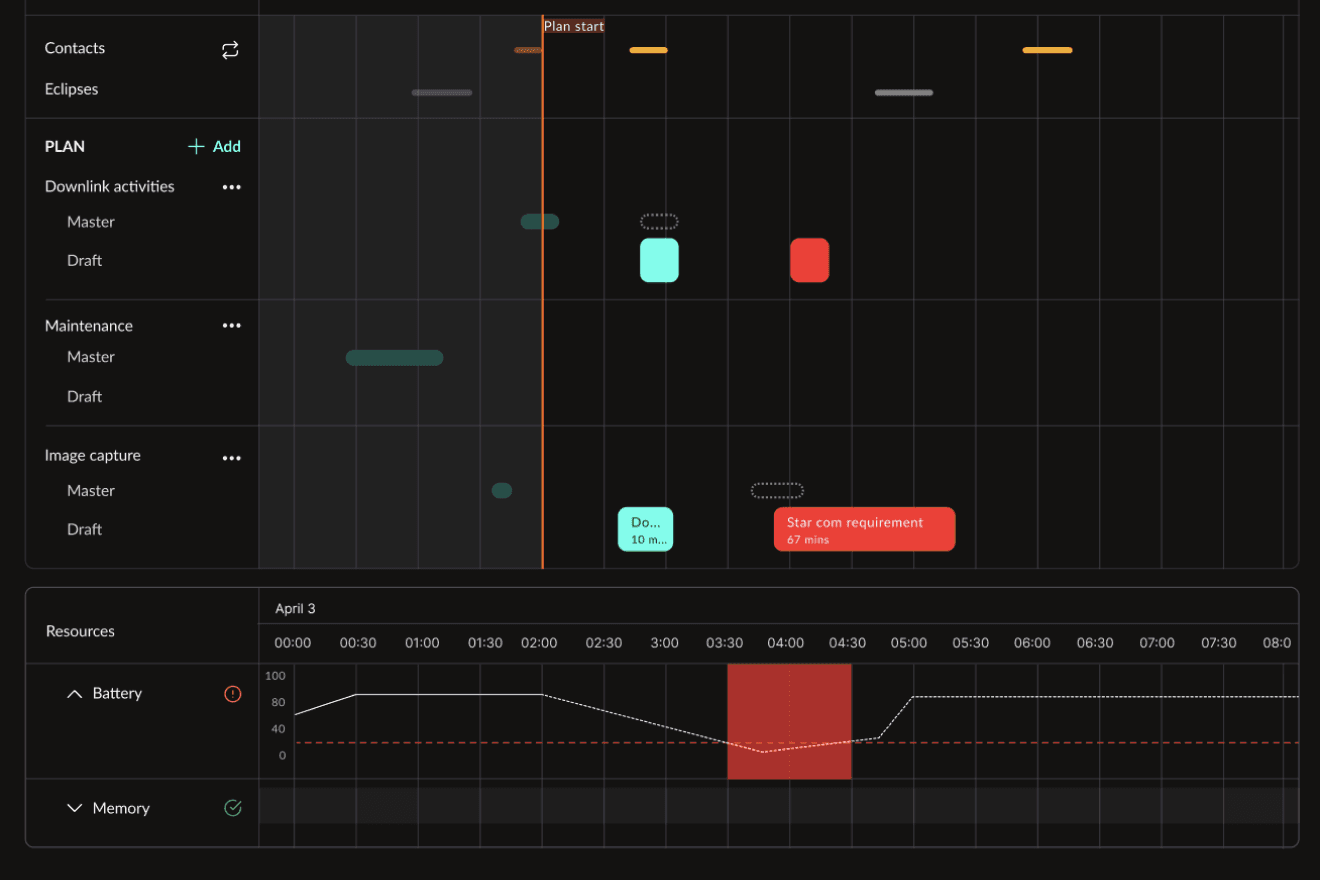Click the dashed outline placeholder in Downlink Master

[x=659, y=221]
